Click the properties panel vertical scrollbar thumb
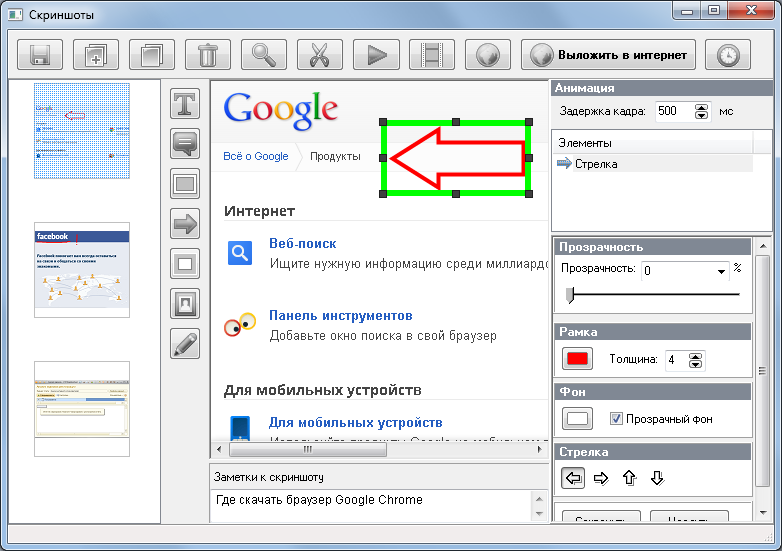This screenshot has height=551, width=782. click(763, 370)
